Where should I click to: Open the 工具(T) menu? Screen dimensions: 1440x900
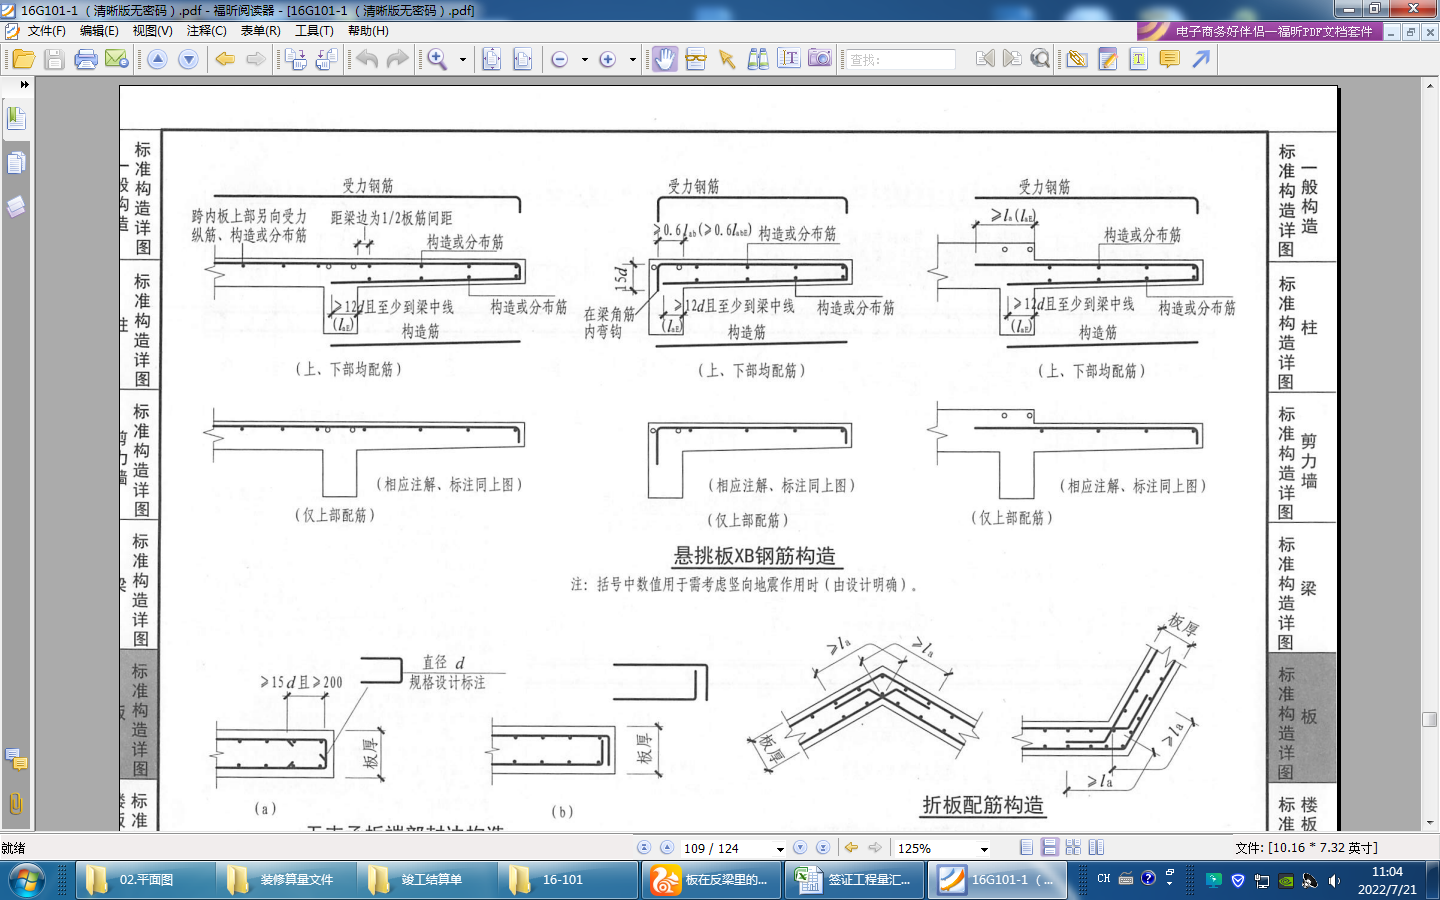(x=314, y=31)
